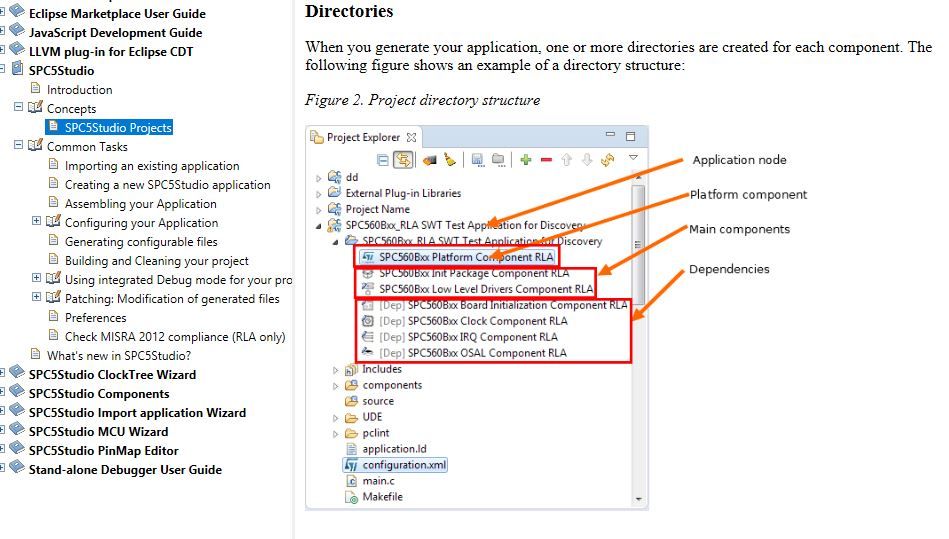The height and width of the screenshot is (539, 949).
Task: Select SPC560Bxx Init Package Component RLA
Action: point(474,273)
